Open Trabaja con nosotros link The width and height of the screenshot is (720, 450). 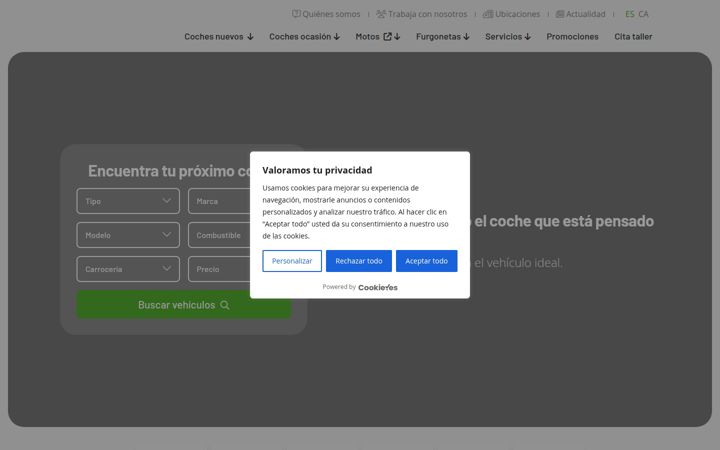click(422, 14)
